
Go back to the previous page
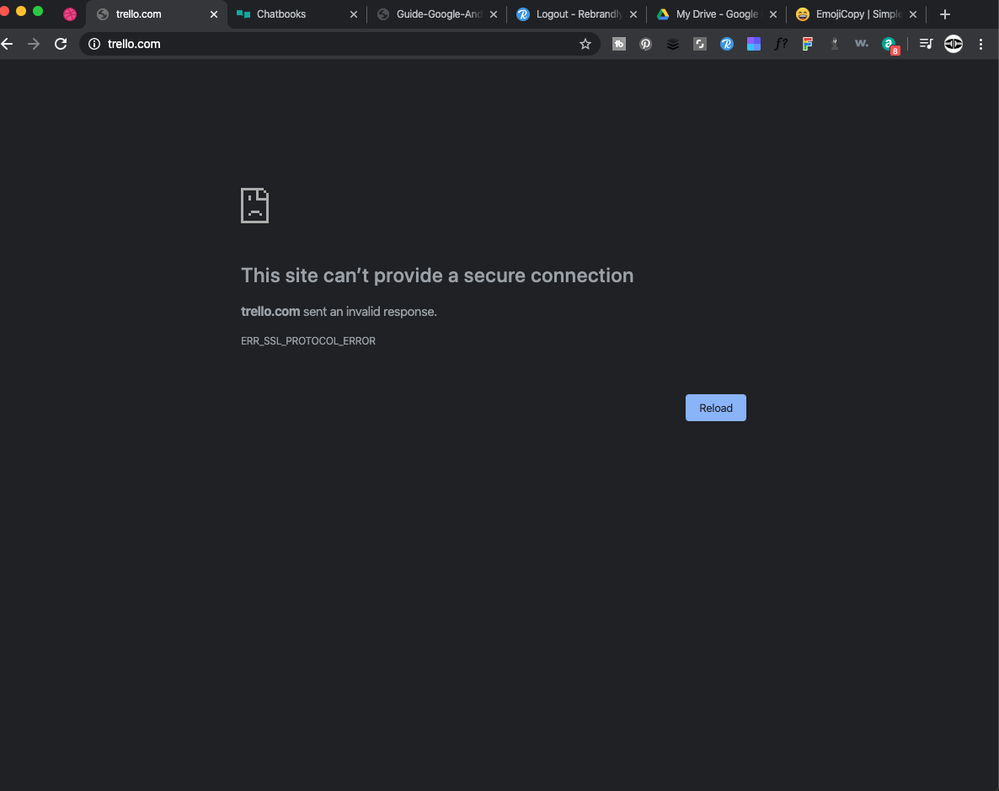tap(7, 44)
